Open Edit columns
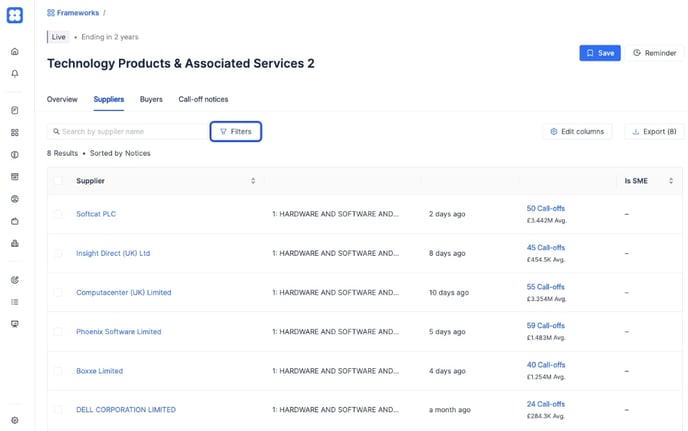Image resolution: width=688 pixels, height=431 pixels. tap(577, 131)
